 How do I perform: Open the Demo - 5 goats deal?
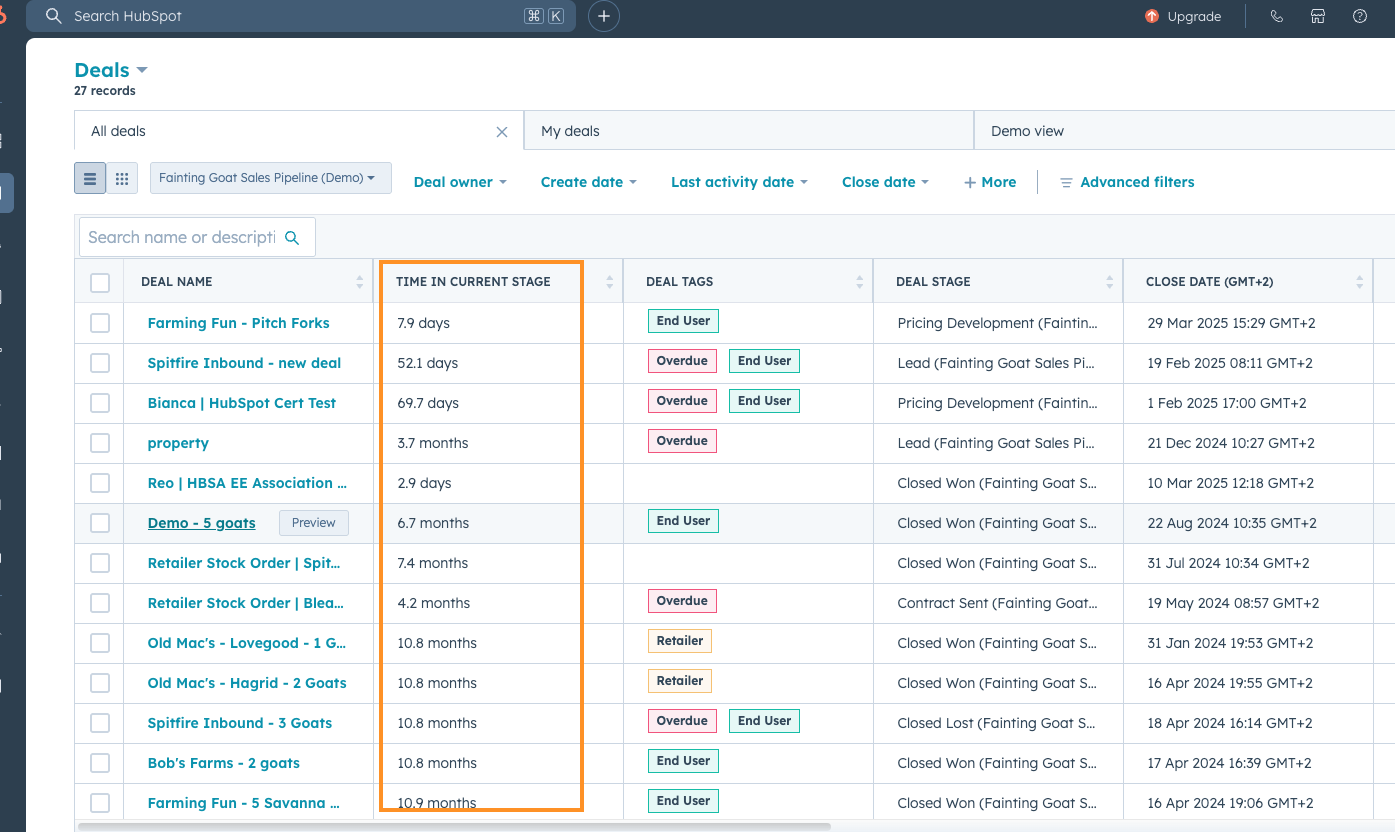click(202, 523)
